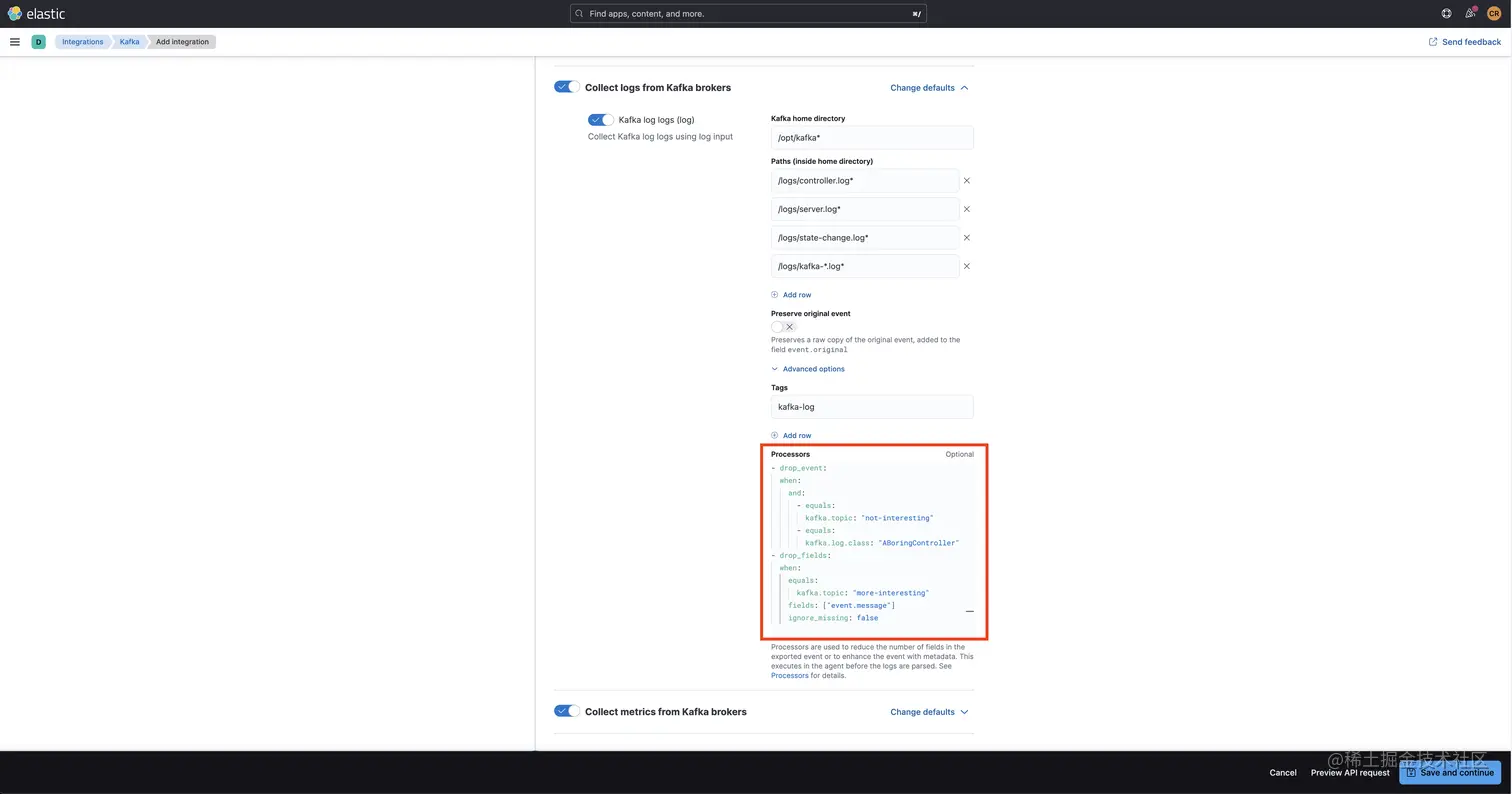Edit the /logs/state-change.log* path field

point(865,238)
